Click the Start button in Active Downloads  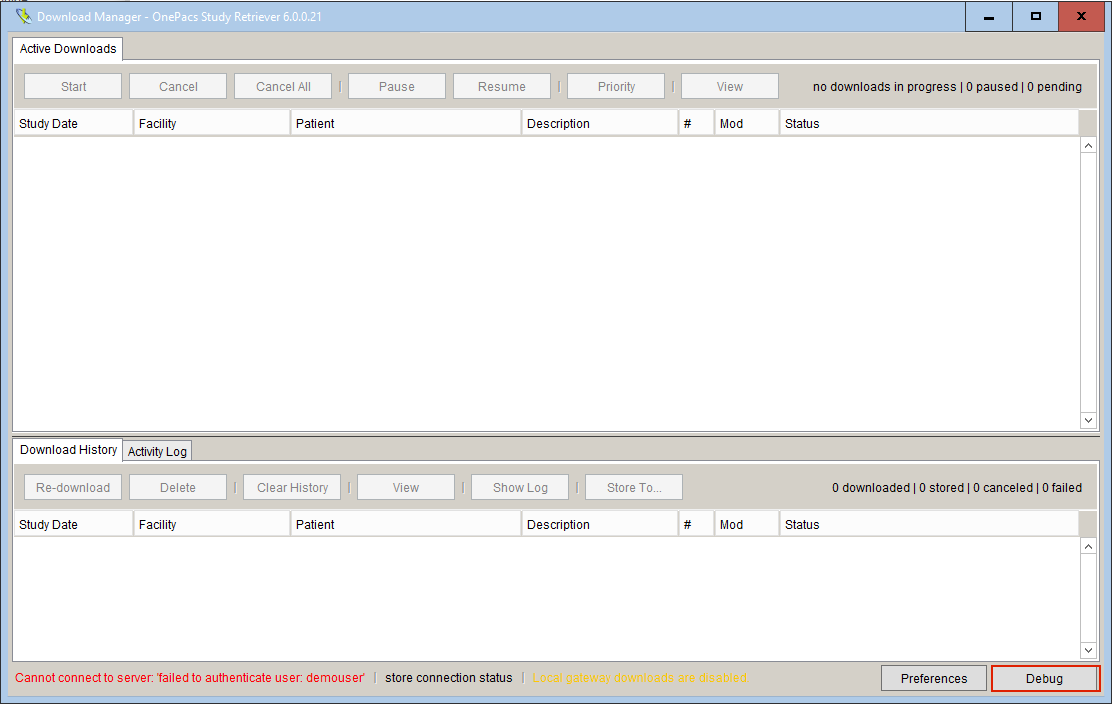tap(73, 86)
